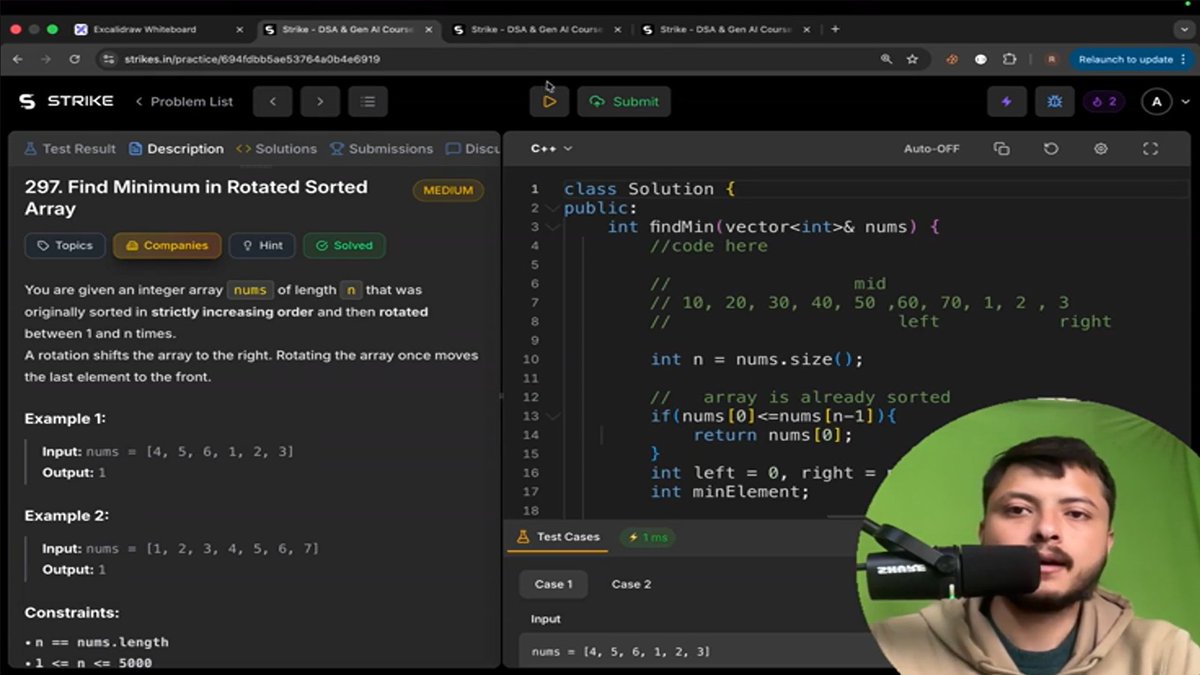Click the bug debug icon
The width and height of the screenshot is (1200, 675).
coord(1054,101)
